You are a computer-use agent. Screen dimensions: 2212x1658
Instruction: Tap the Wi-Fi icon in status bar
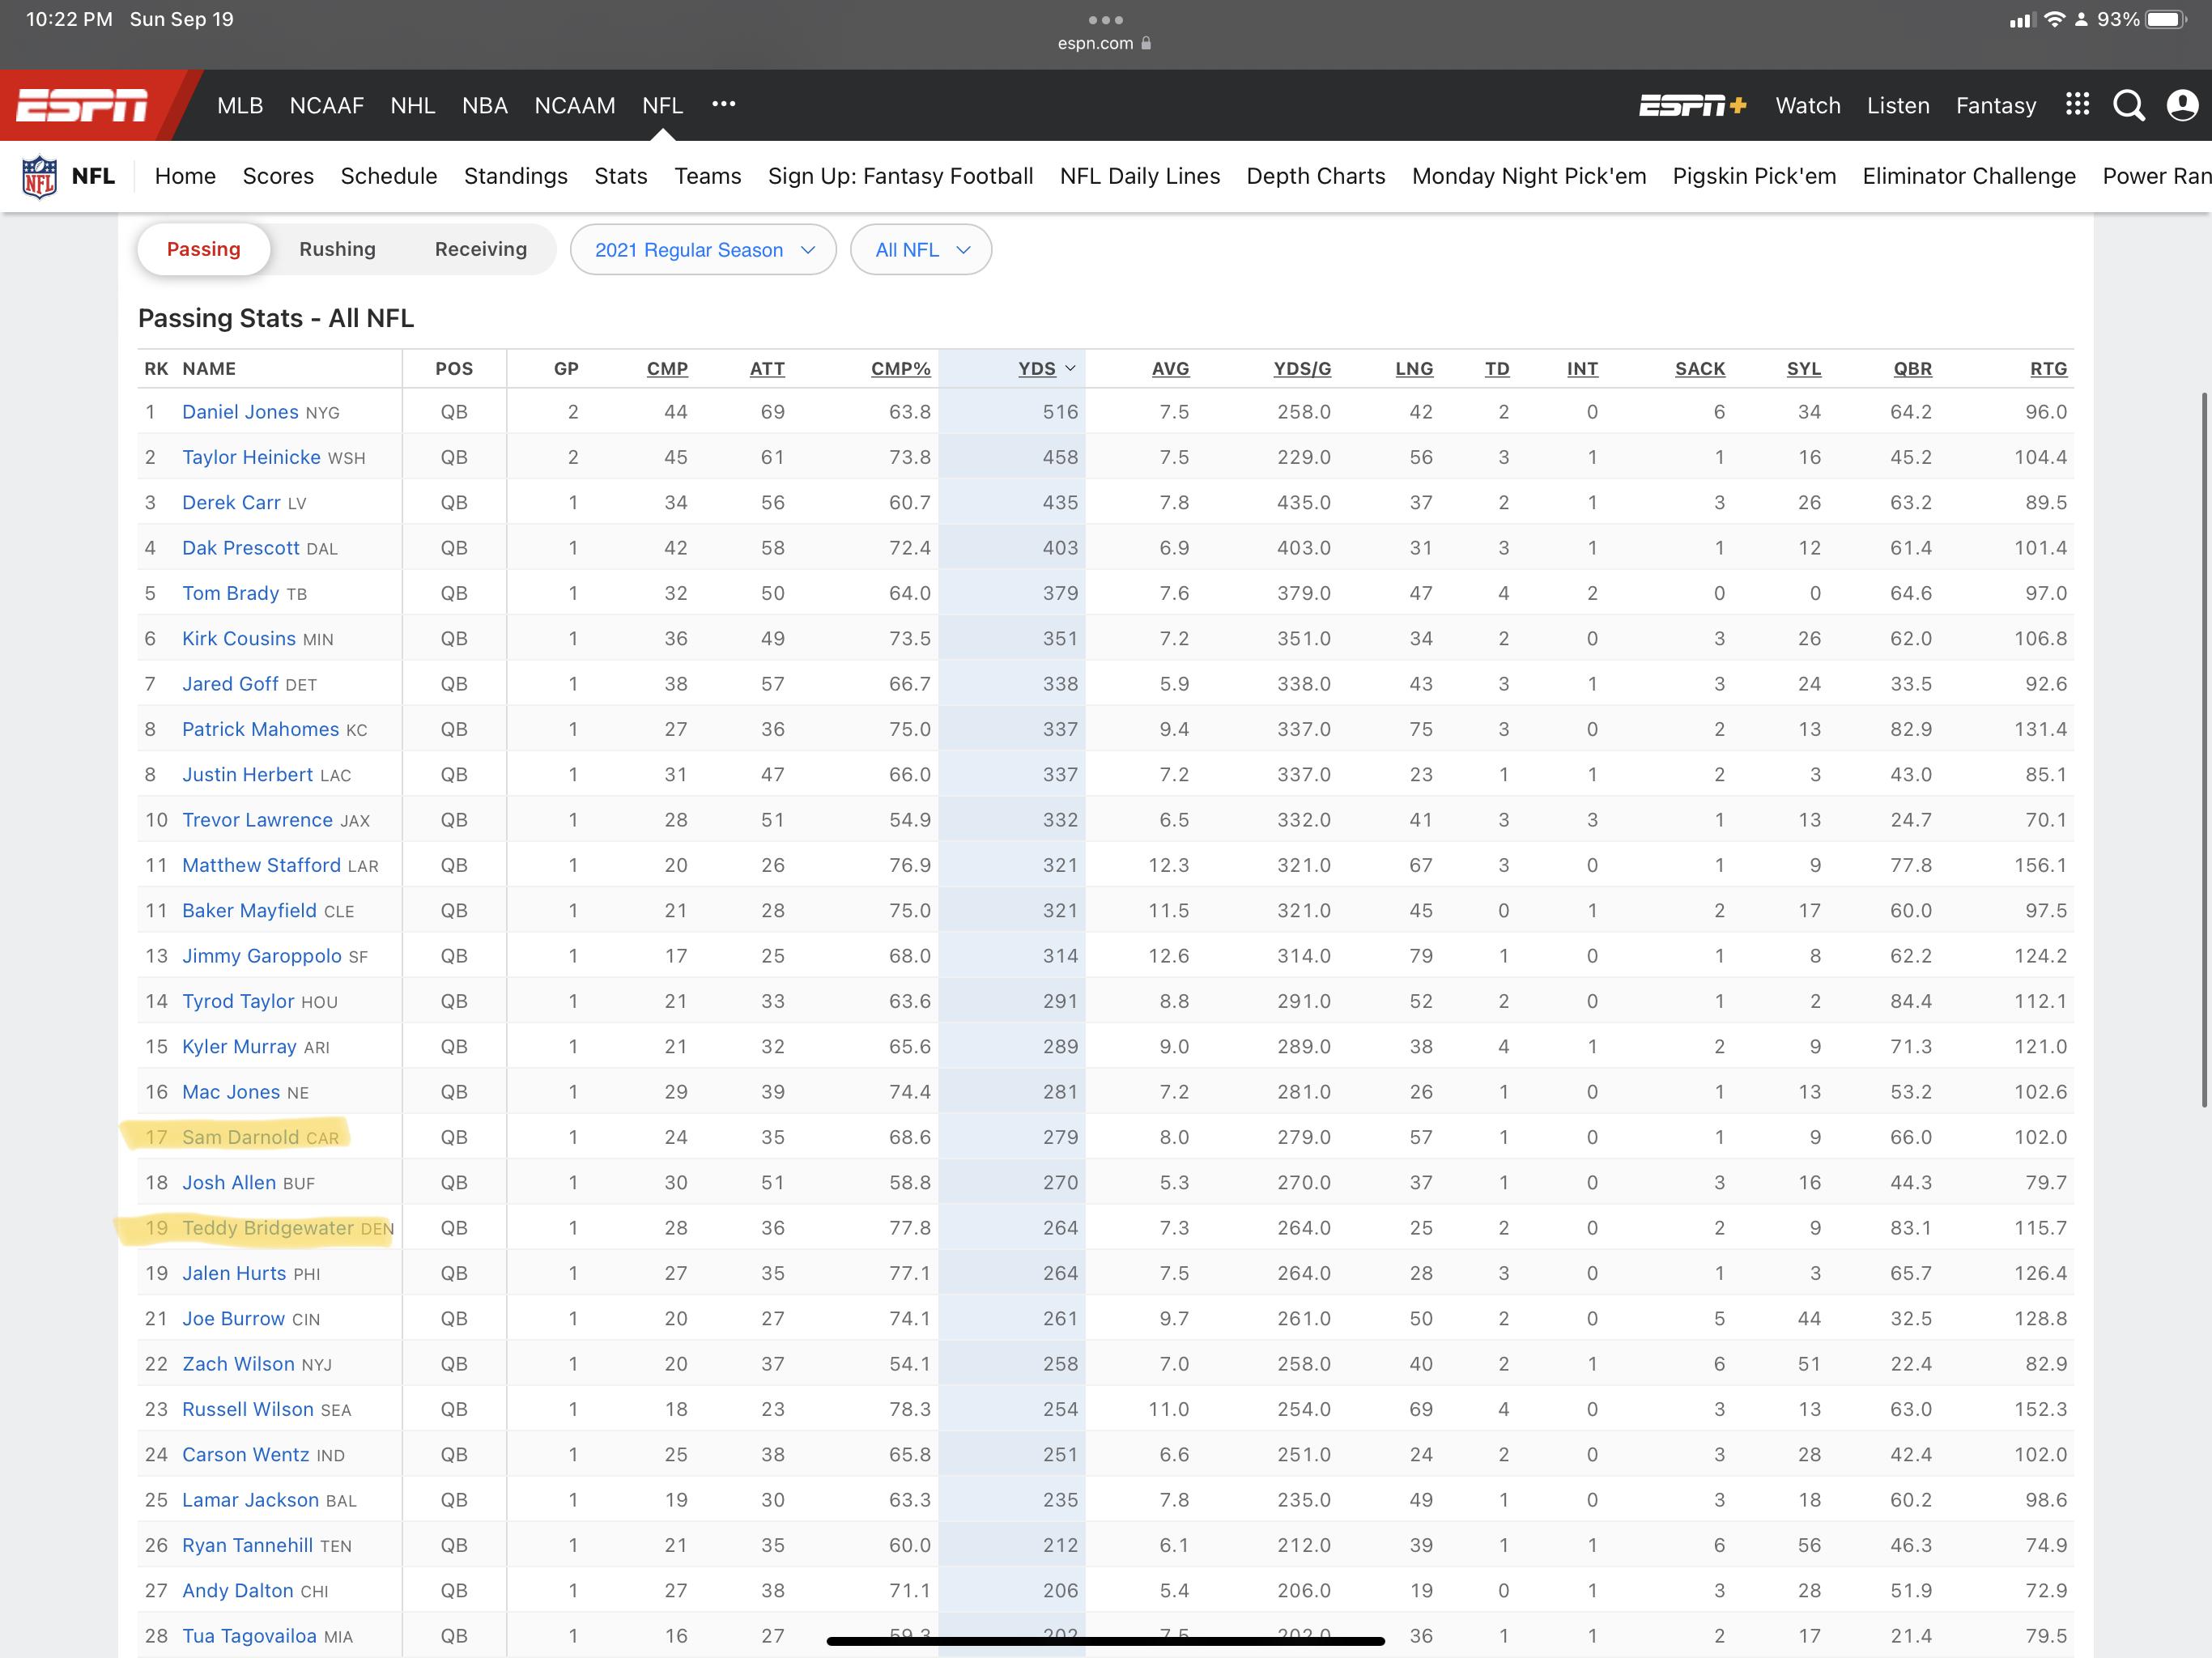[2054, 20]
